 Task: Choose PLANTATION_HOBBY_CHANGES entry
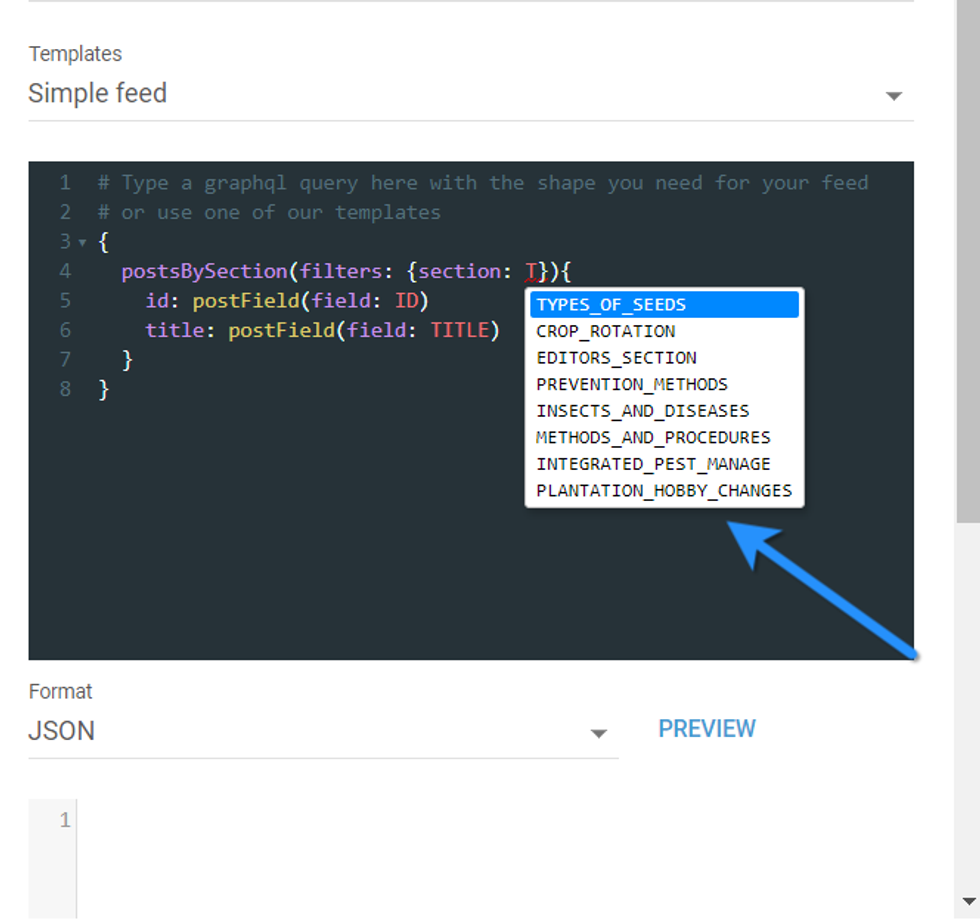(664, 491)
